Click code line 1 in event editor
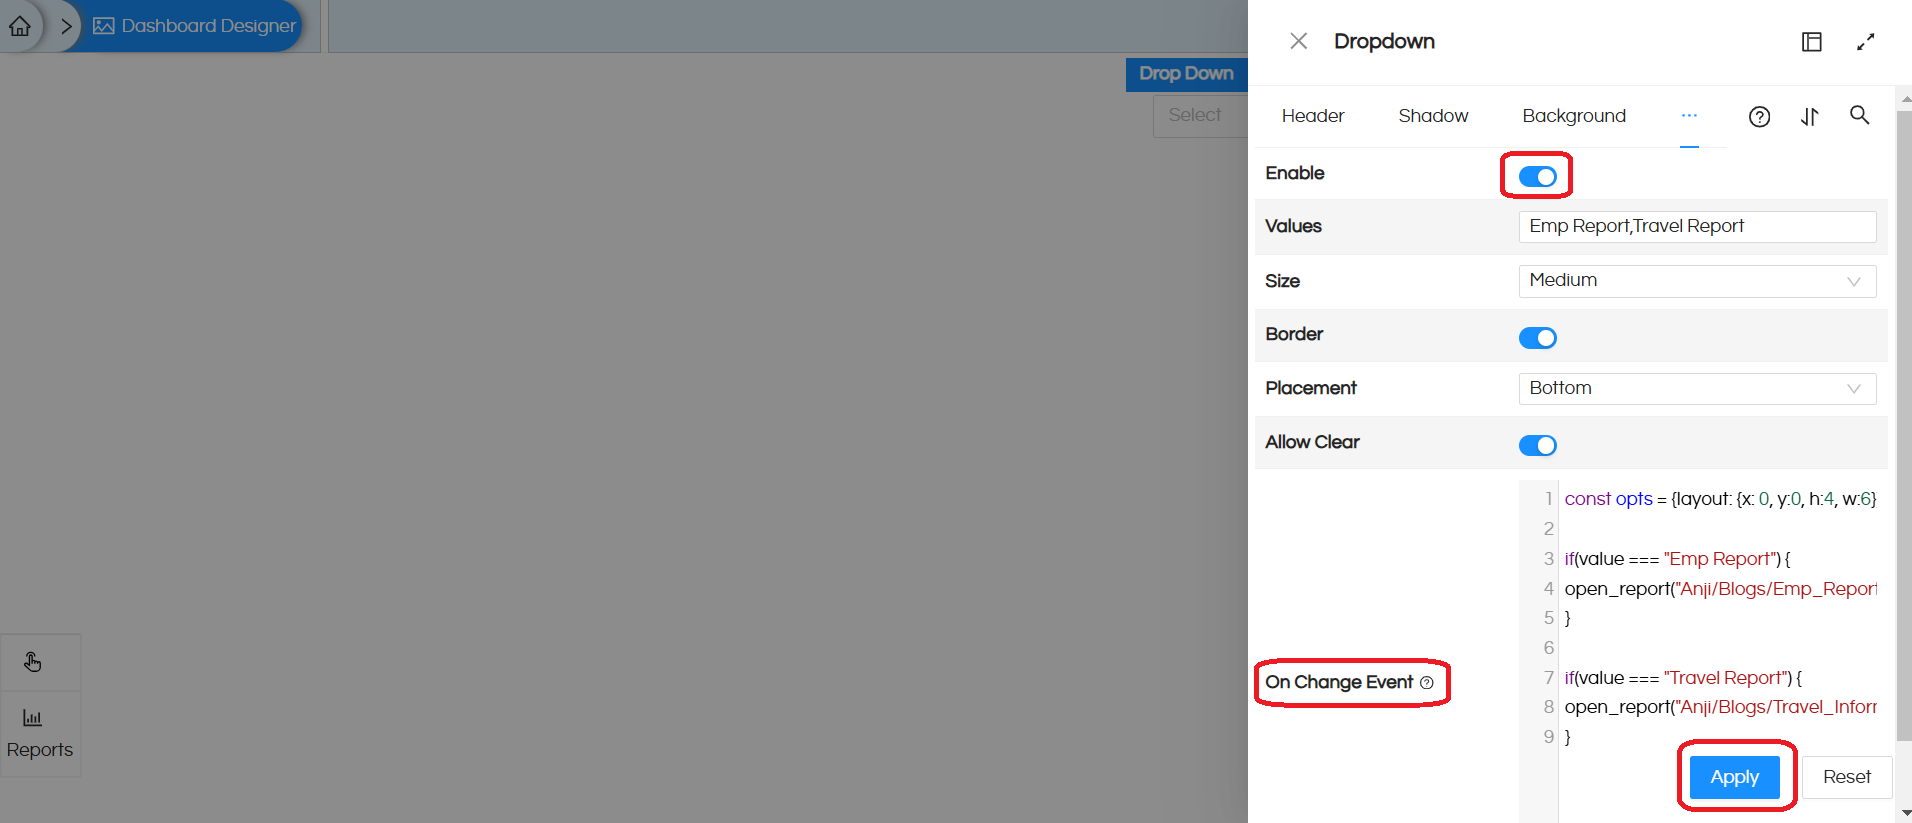1912x823 pixels. (1720, 499)
